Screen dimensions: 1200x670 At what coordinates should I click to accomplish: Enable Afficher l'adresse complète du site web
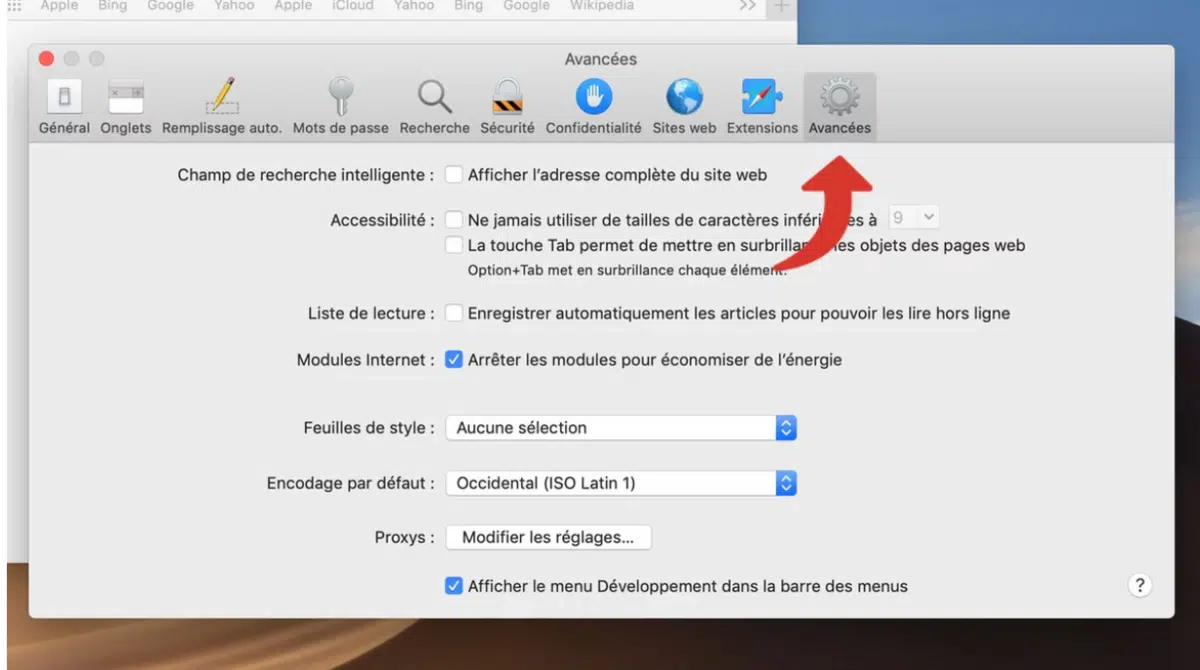(454, 175)
